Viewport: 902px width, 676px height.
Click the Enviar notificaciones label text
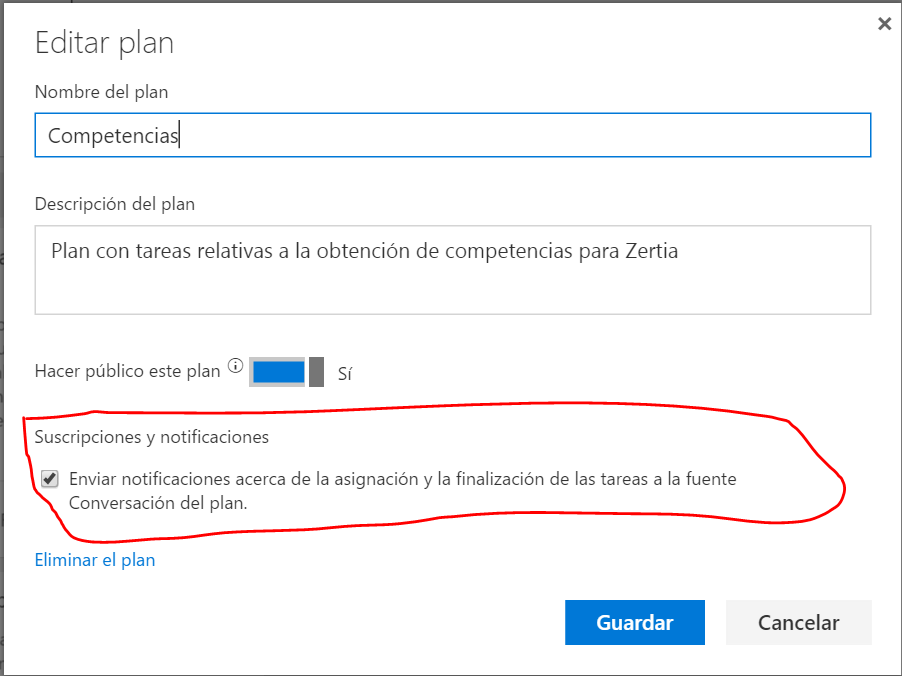tap(402, 479)
